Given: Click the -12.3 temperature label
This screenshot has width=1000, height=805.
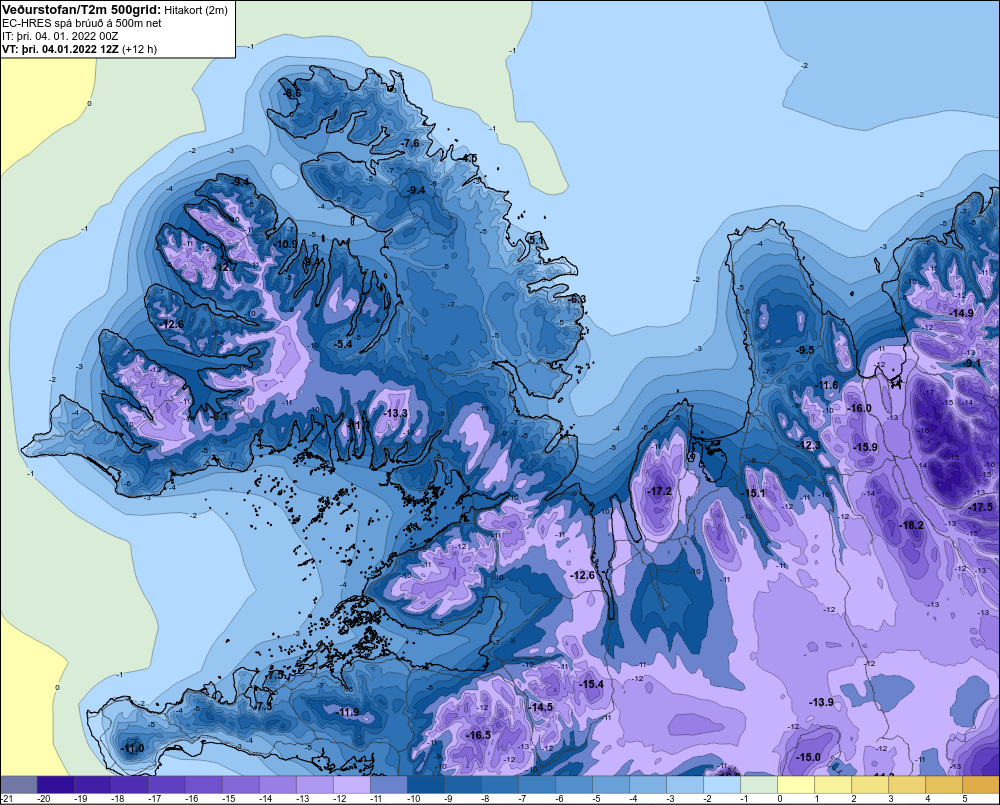Looking at the screenshot, I should click(x=809, y=445).
